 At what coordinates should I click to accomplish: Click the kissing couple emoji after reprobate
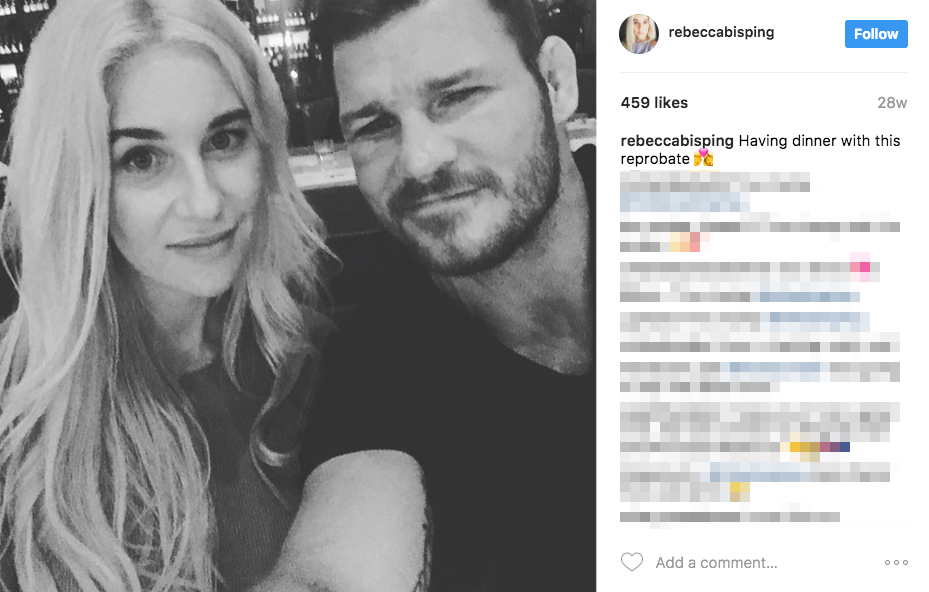pyautogui.click(x=703, y=158)
